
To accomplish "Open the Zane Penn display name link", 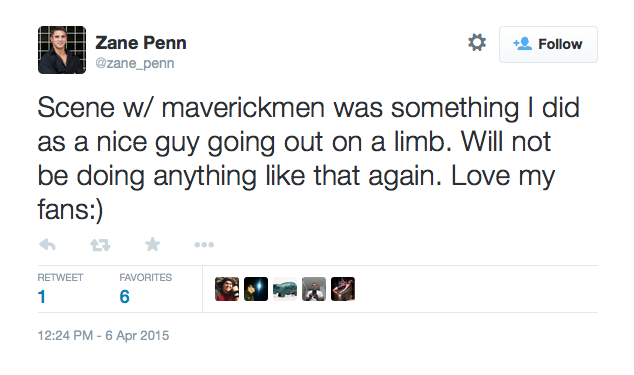I will pyautogui.click(x=141, y=42).
